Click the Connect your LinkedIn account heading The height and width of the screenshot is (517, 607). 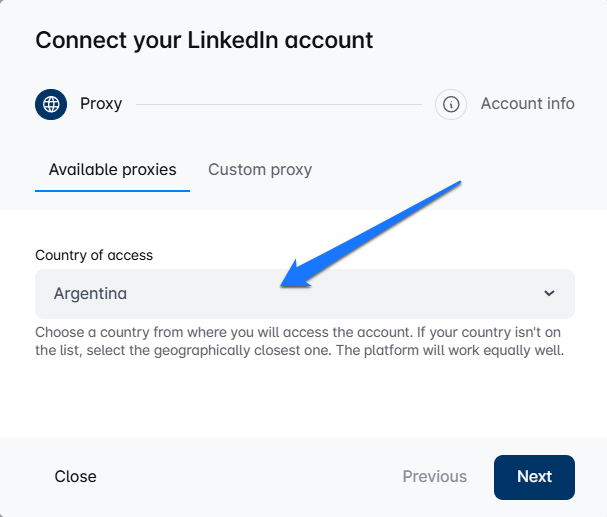click(204, 41)
